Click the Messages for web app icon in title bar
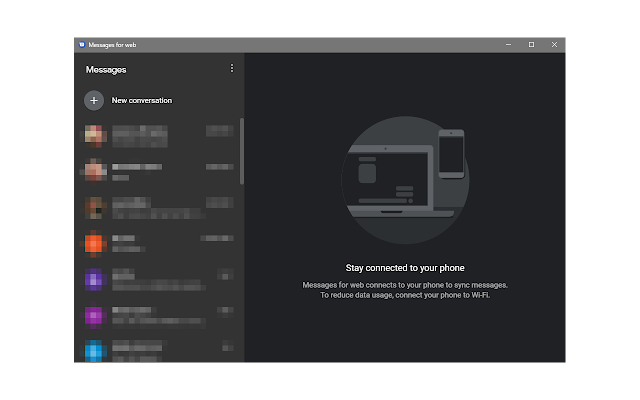Screen dimensions: 640x400 82,45
